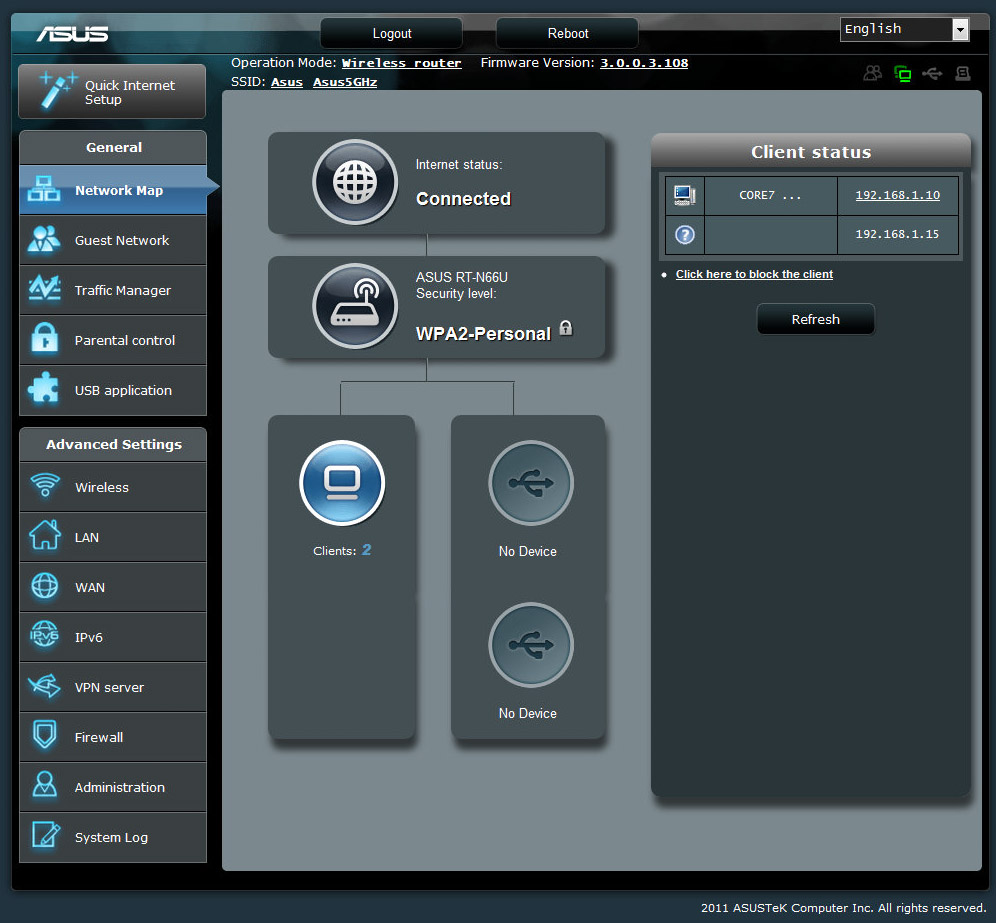996x923 pixels.
Task: Click the Reboot button
Action: pos(567,33)
